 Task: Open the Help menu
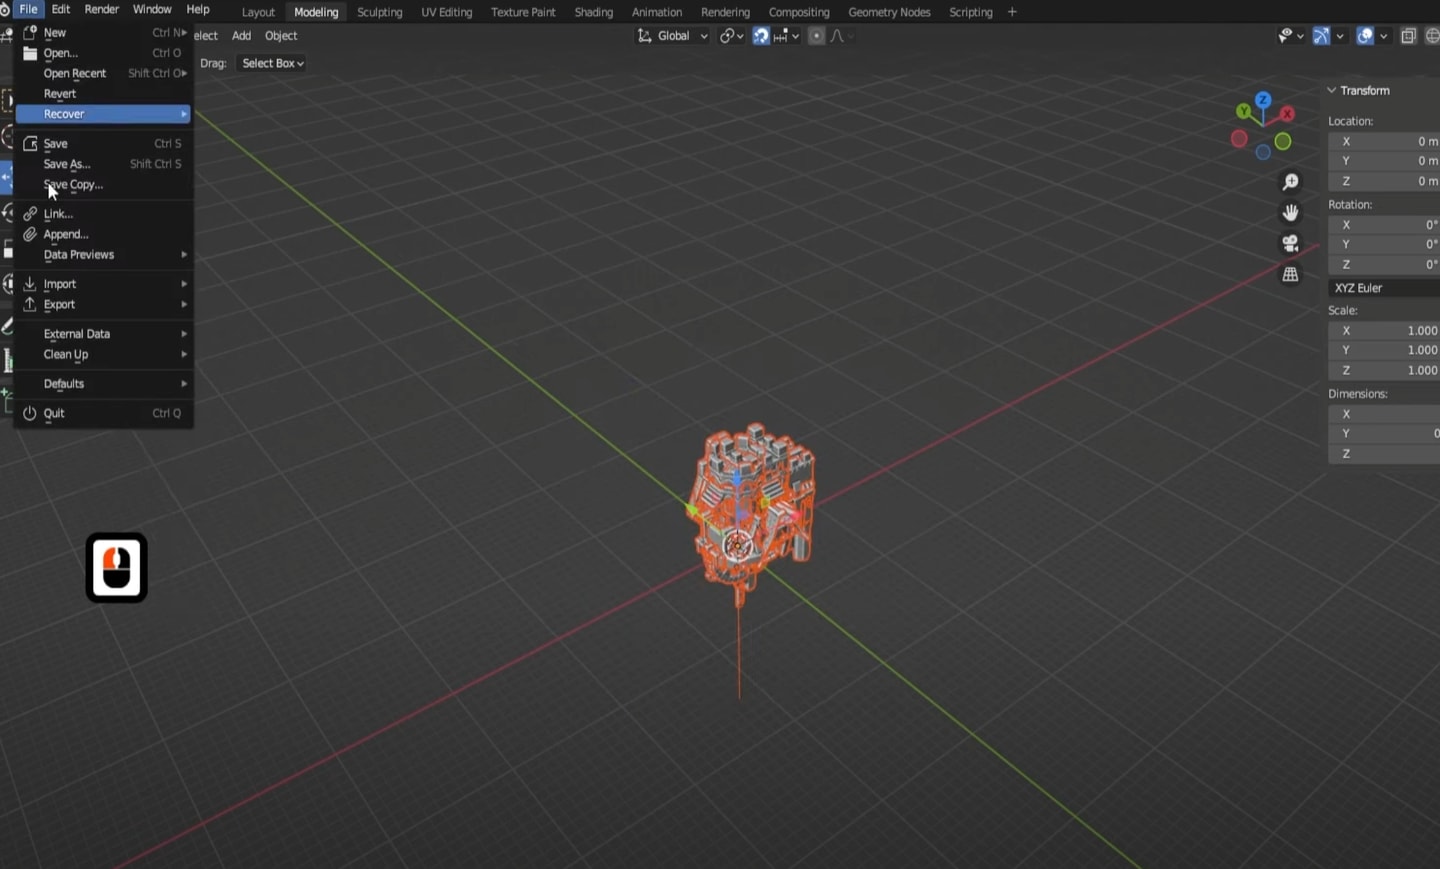pos(198,9)
